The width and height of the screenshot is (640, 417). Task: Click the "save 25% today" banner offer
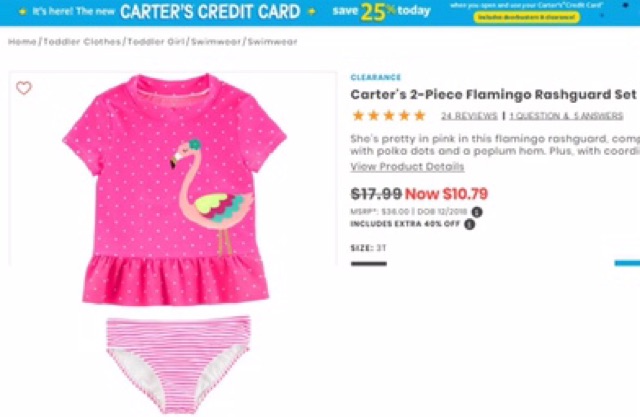pyautogui.click(x=381, y=12)
